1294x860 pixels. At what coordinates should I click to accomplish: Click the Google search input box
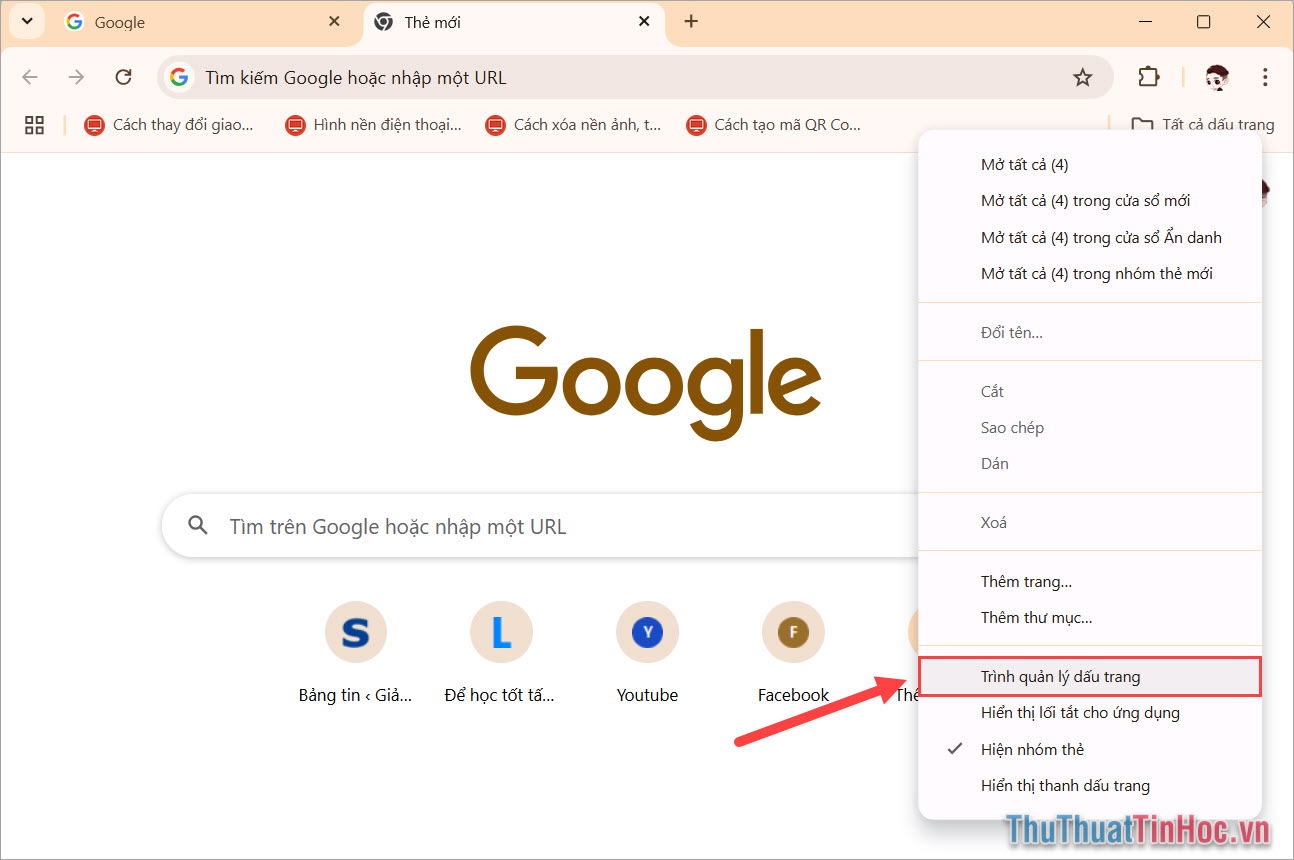tap(540, 526)
